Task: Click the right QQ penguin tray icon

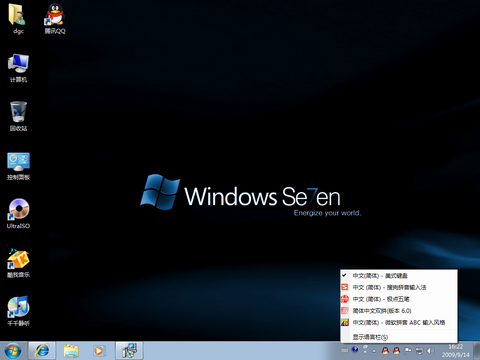Action: pos(396,350)
